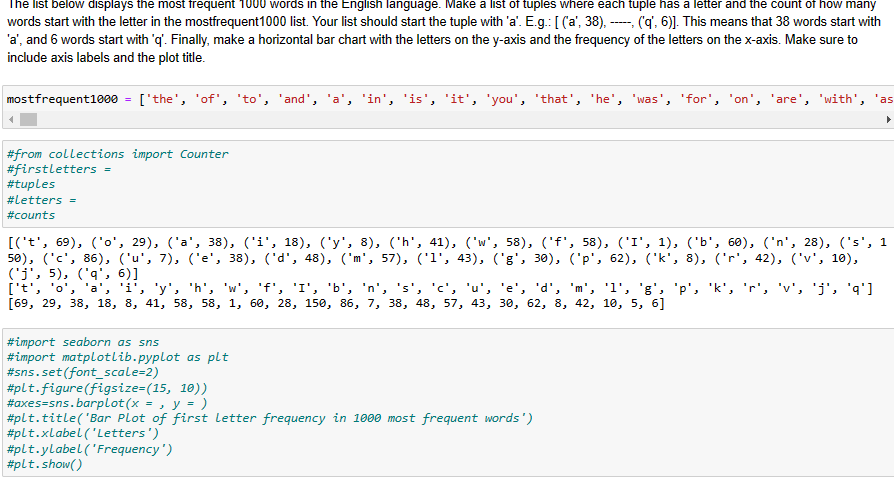This screenshot has height=483, width=894.
Task: Click the '#plt.title' code line
Action: click(270, 419)
